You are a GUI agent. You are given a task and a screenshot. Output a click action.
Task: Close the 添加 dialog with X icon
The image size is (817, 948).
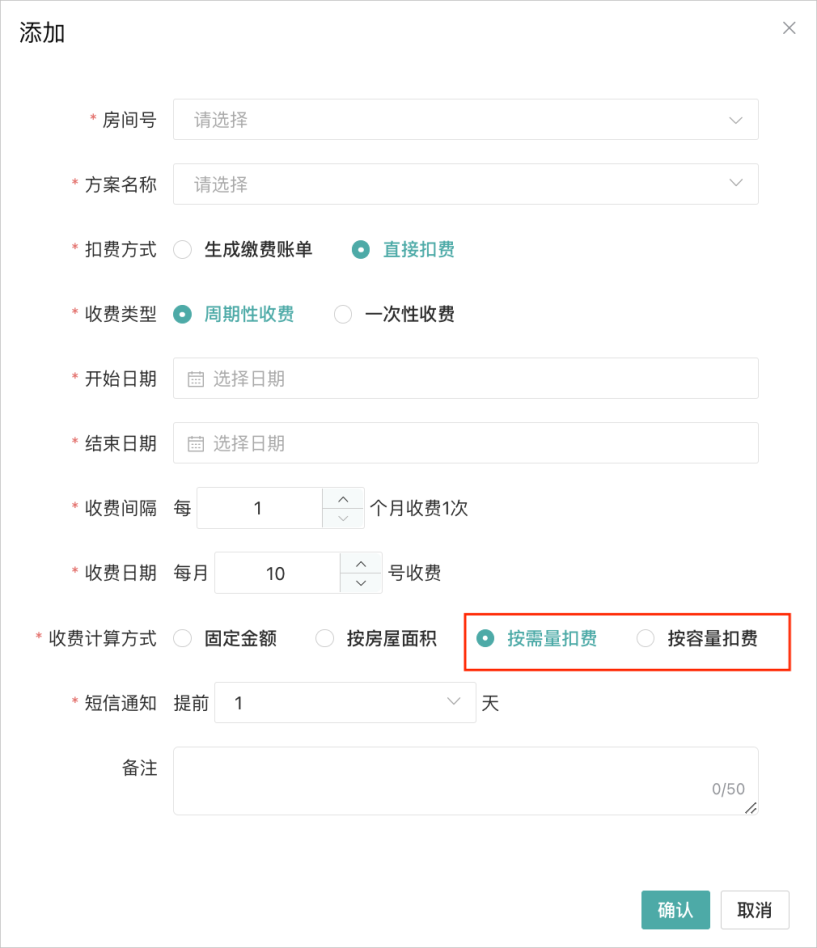pos(789,28)
